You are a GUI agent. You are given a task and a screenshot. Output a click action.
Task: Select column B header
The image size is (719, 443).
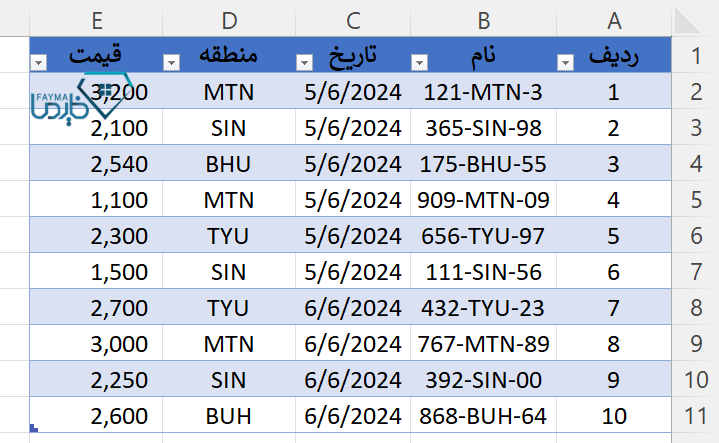coord(483,21)
